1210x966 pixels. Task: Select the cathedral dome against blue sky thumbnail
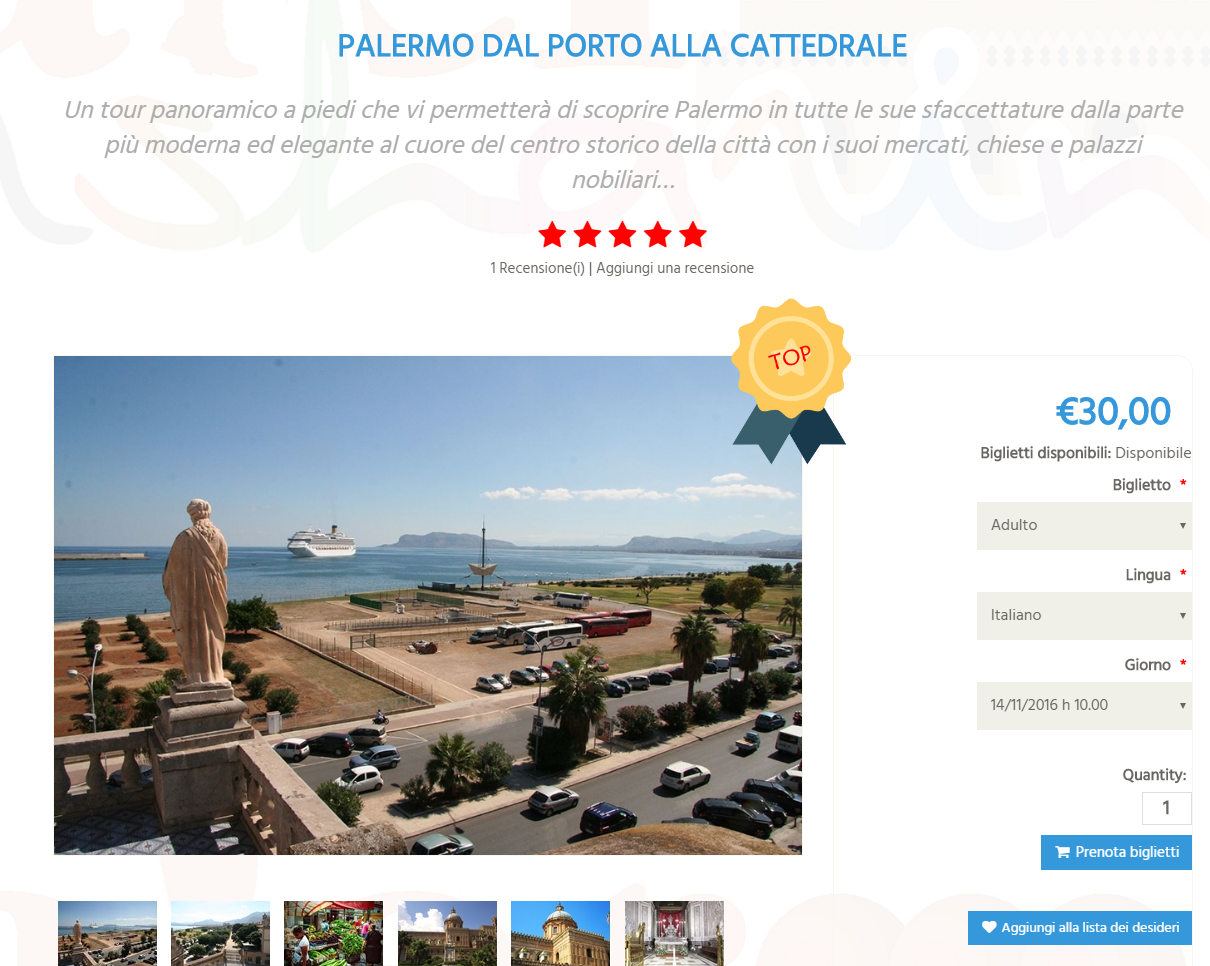pyautogui.click(x=560, y=933)
